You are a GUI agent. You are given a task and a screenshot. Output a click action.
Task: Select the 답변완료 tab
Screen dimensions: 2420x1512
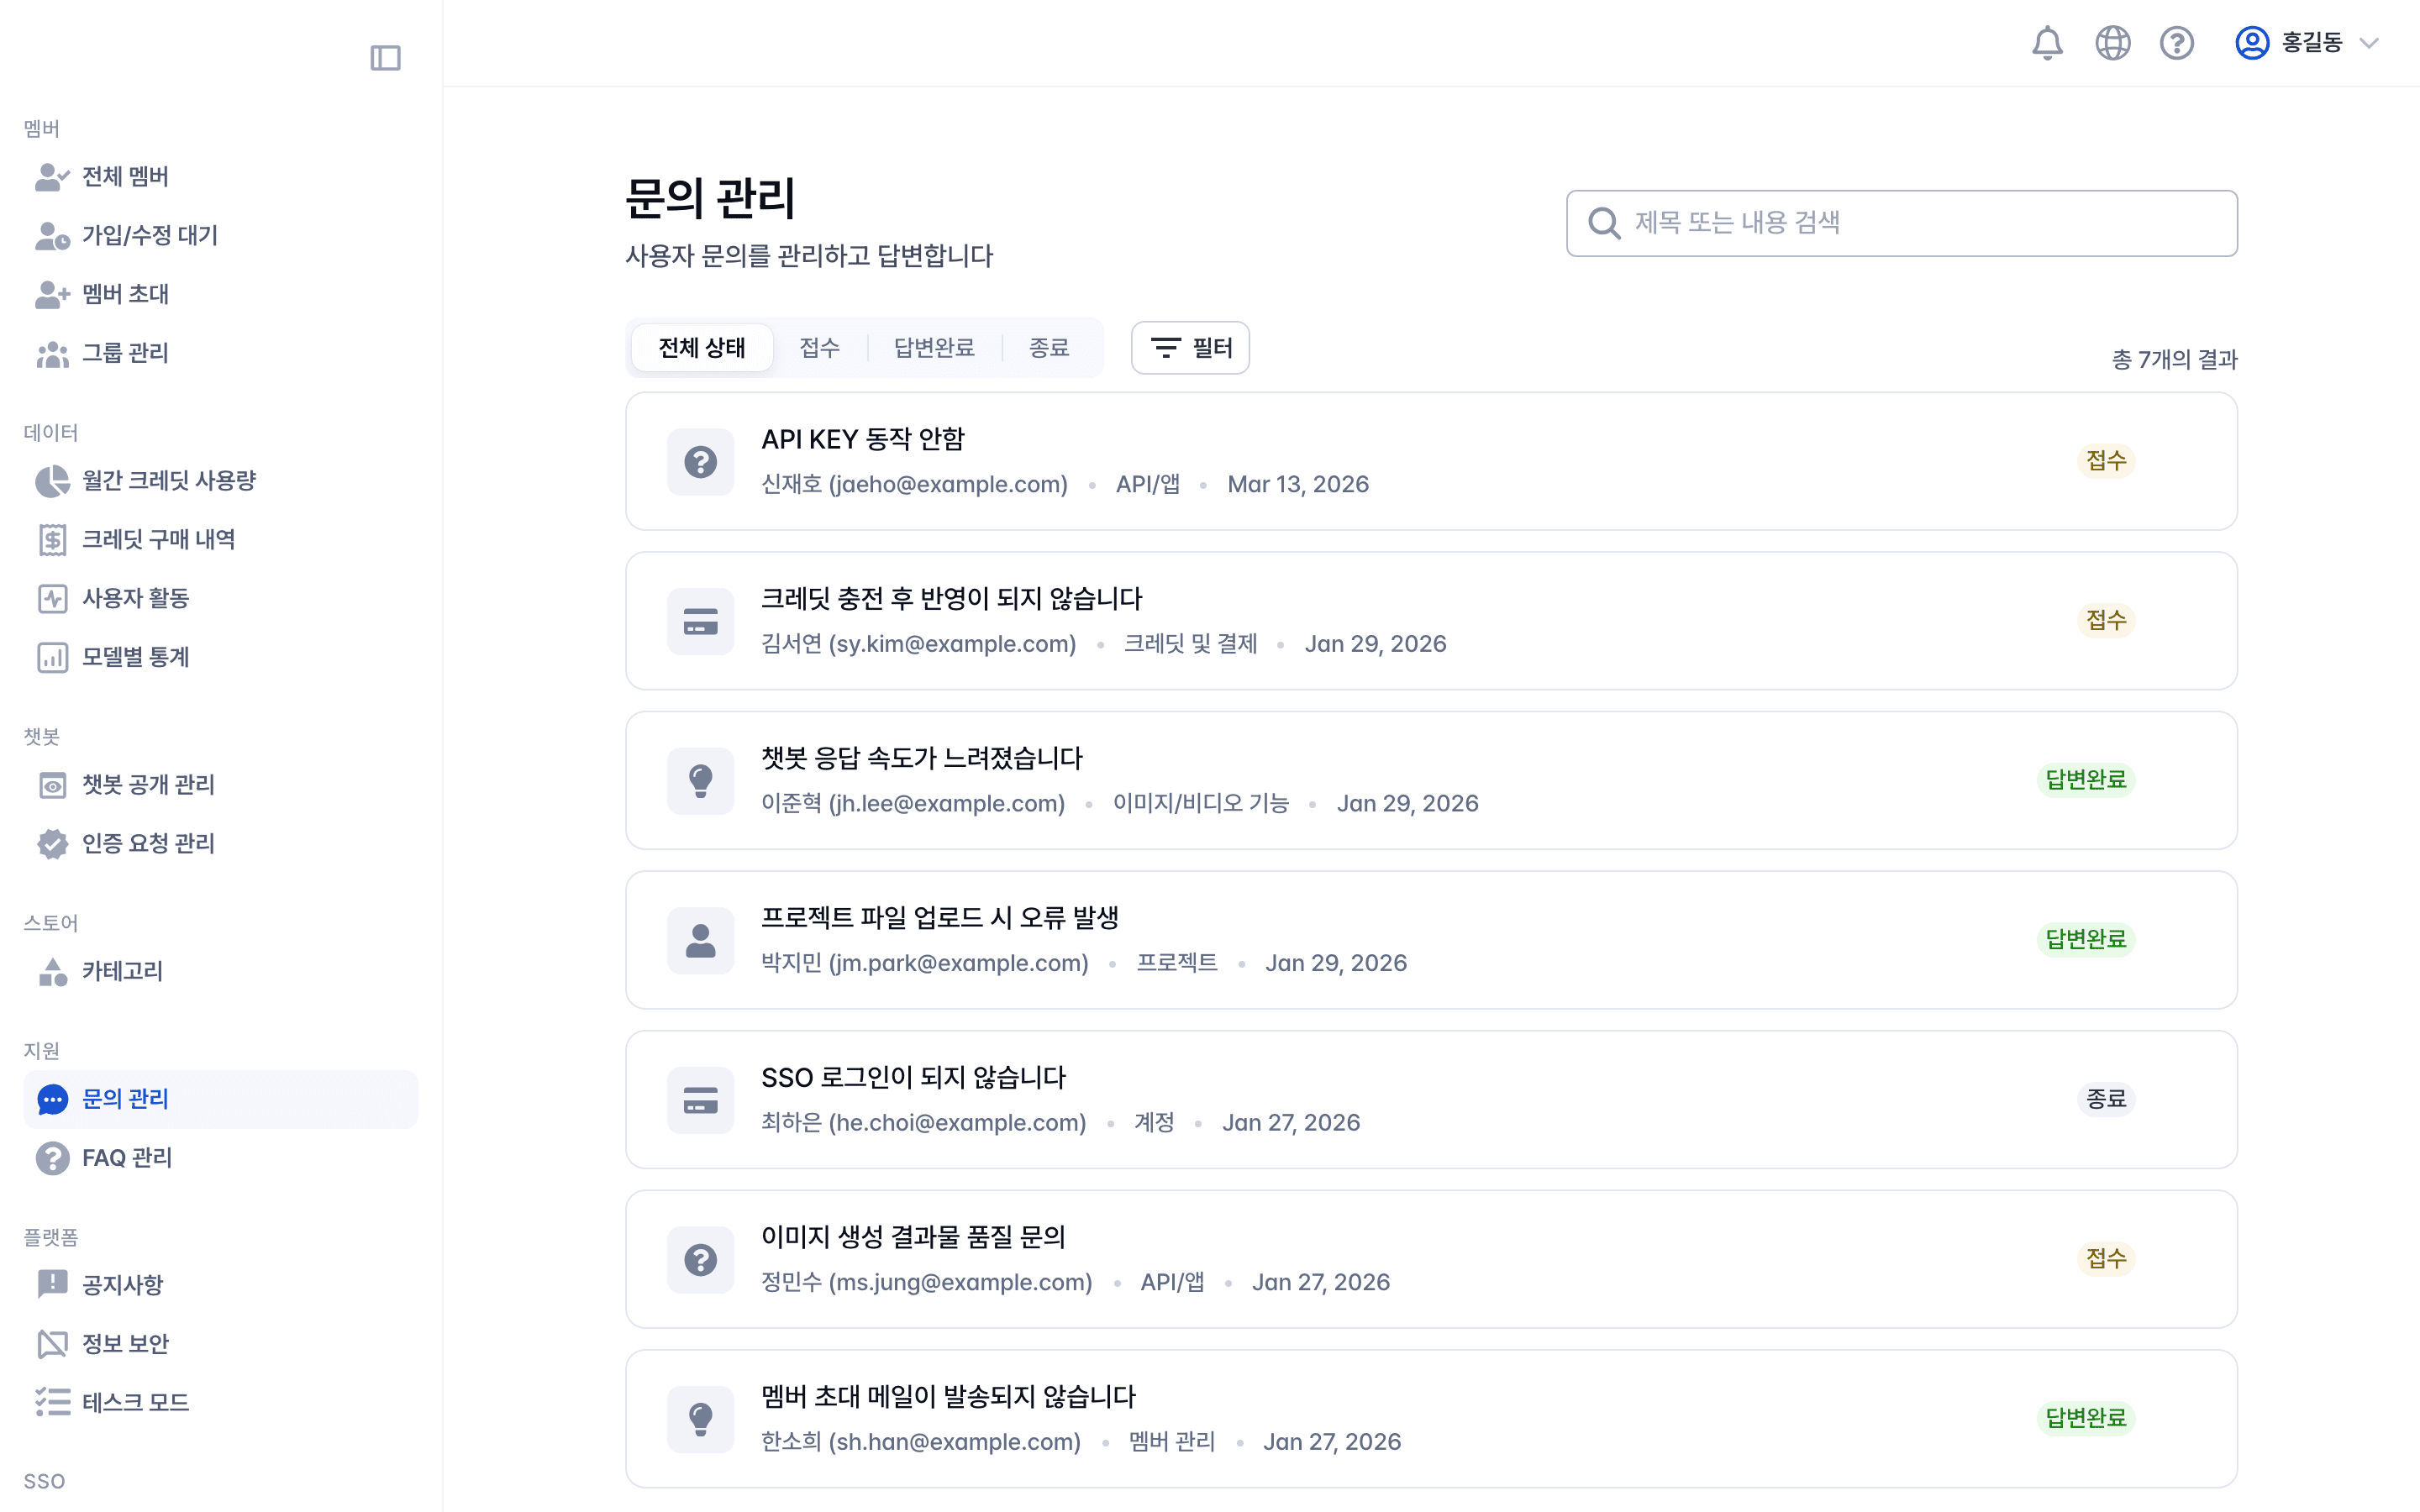pos(934,347)
